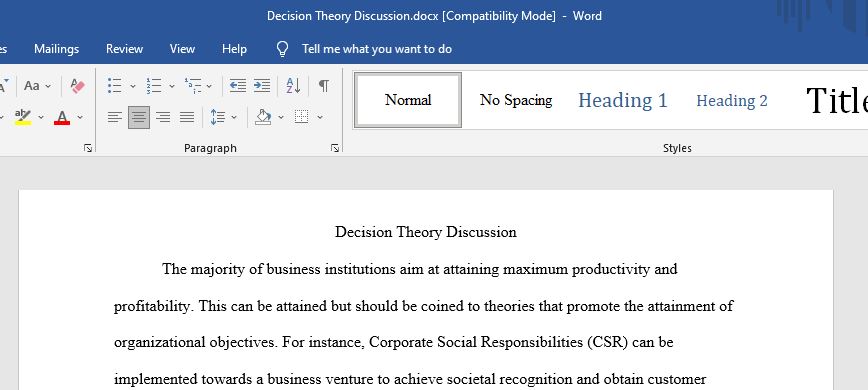Open Font dialog launcher icon
The image size is (868, 390).
pos(87,148)
